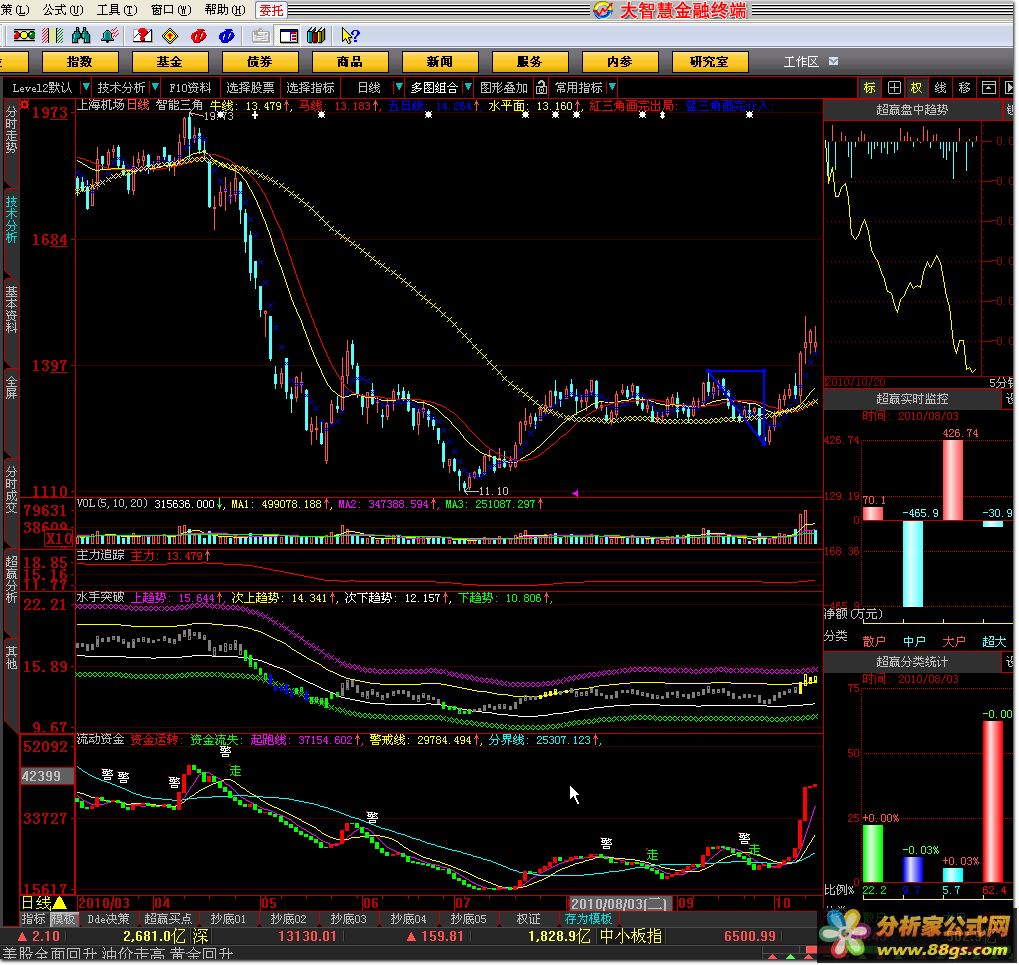Click the lock icon beside 图形叠加
The image size is (1019, 965).
(541, 87)
